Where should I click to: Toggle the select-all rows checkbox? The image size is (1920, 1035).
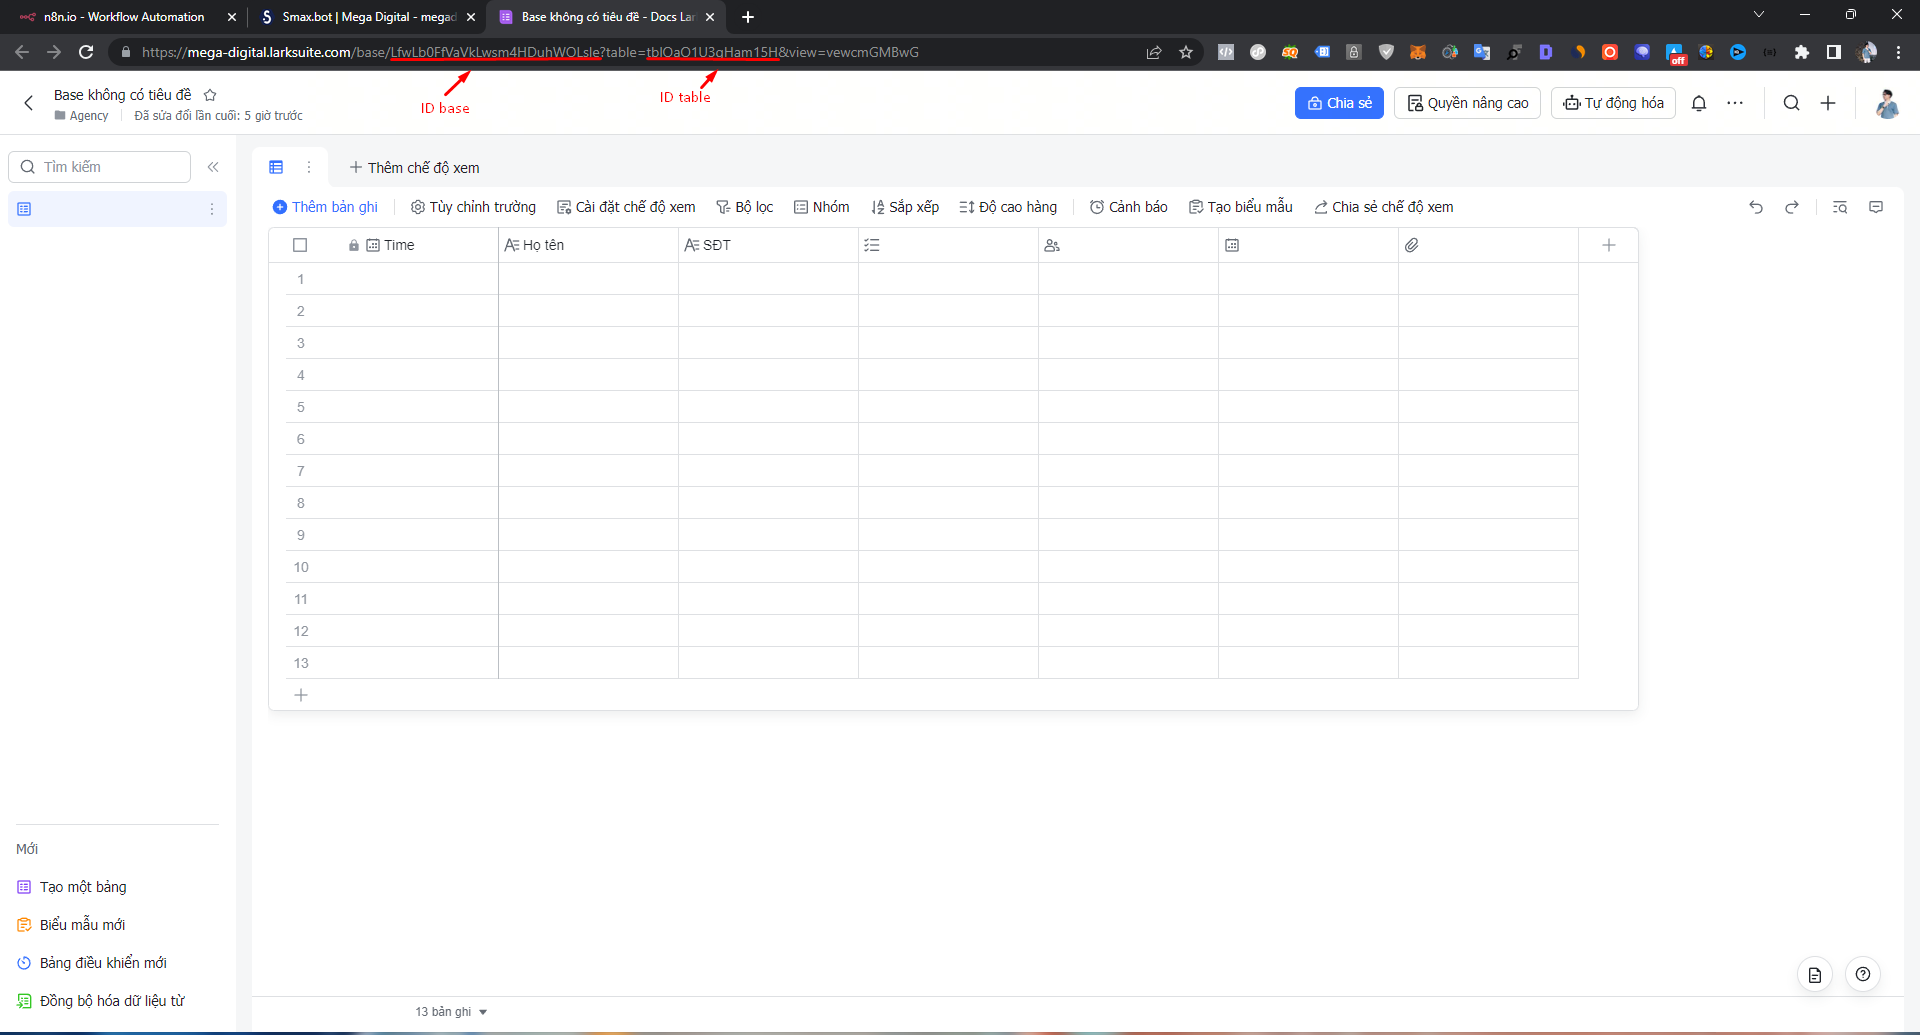pyautogui.click(x=300, y=245)
